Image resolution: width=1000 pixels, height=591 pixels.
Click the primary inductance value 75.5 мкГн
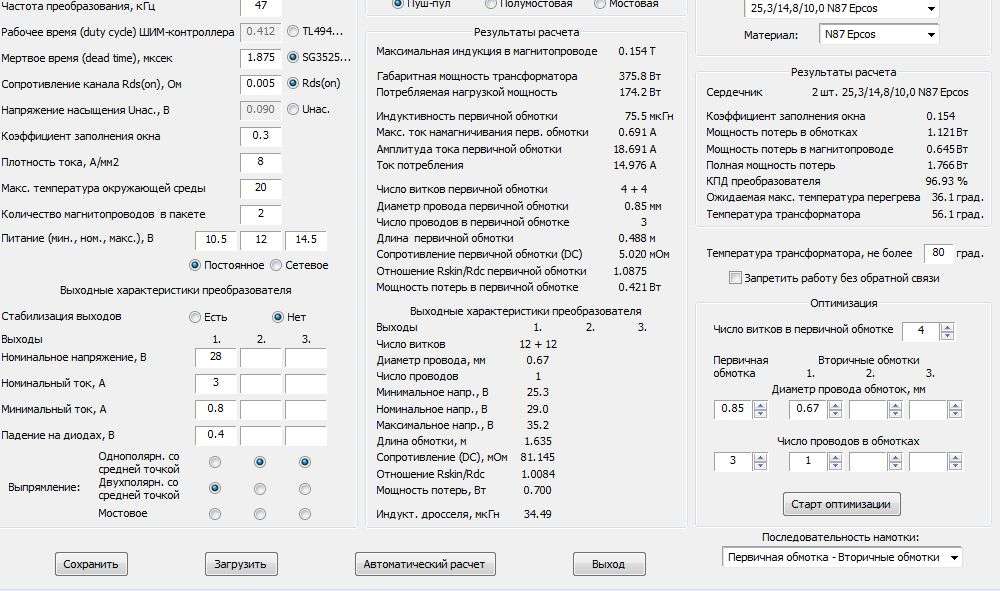point(649,116)
